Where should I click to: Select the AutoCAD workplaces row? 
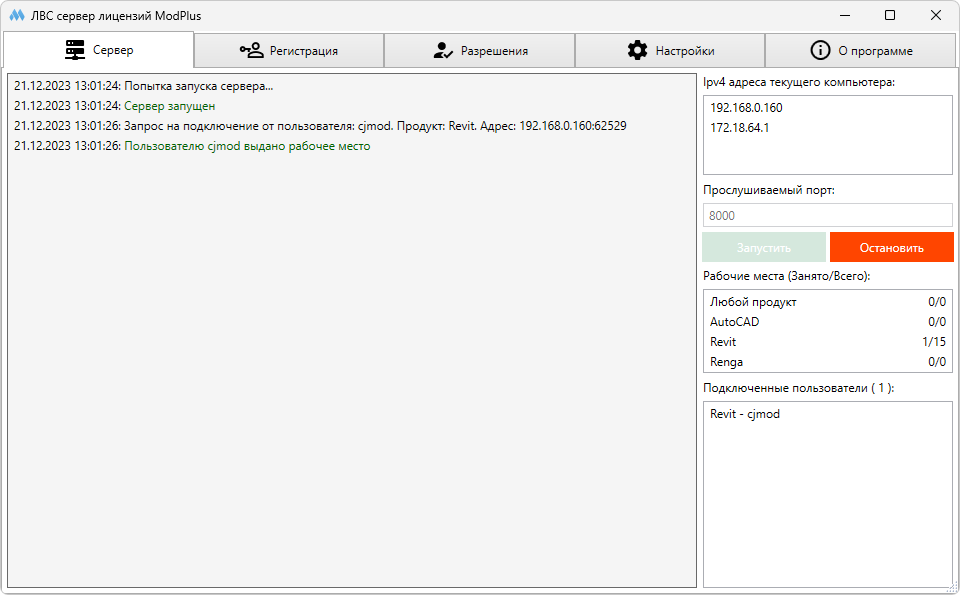[x=827, y=322]
